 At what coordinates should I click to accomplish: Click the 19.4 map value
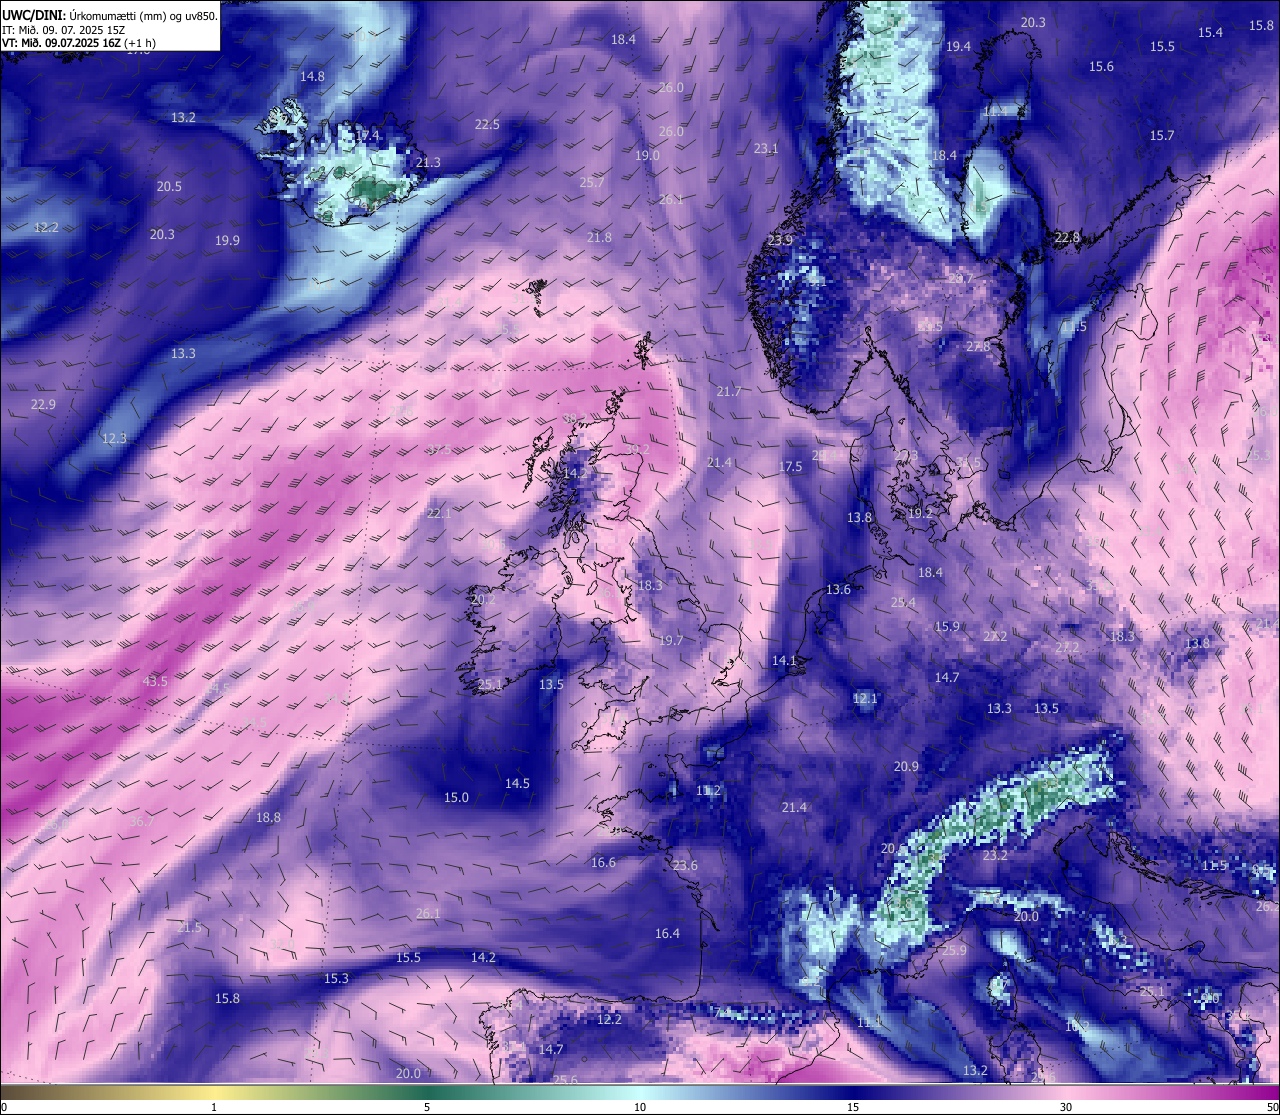point(958,46)
